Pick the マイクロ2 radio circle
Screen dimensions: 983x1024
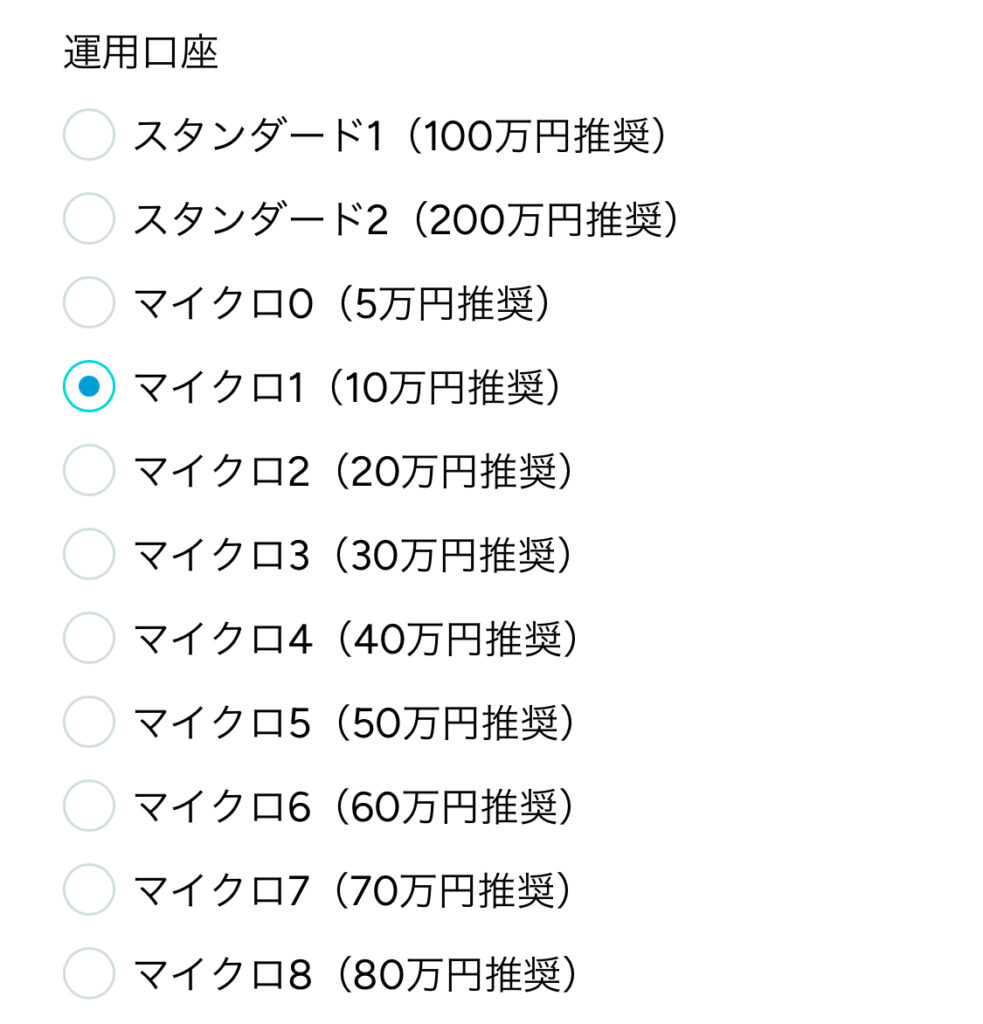click(89, 470)
